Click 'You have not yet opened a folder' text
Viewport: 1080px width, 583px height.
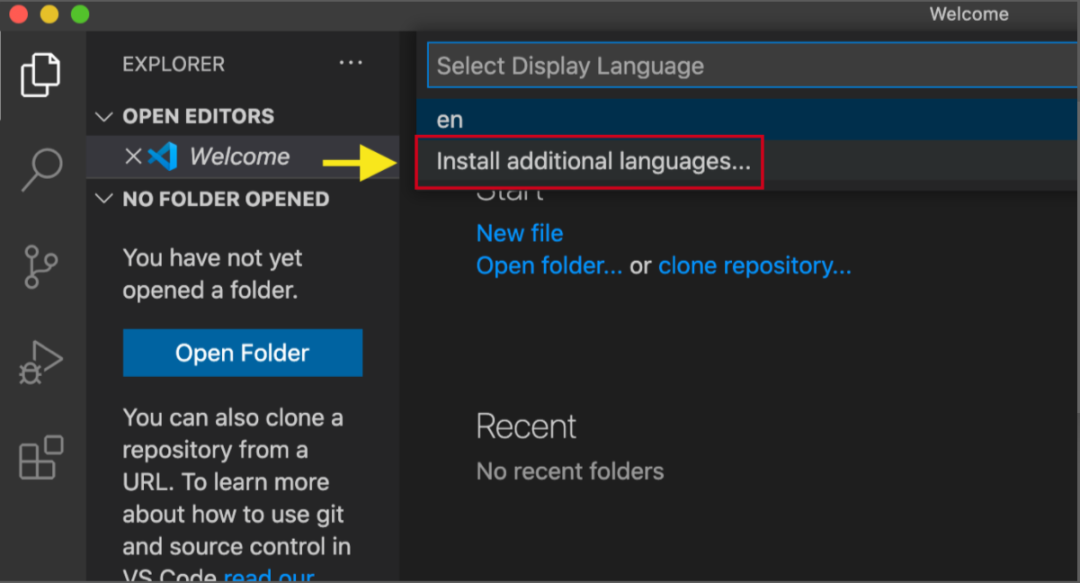click(x=212, y=274)
